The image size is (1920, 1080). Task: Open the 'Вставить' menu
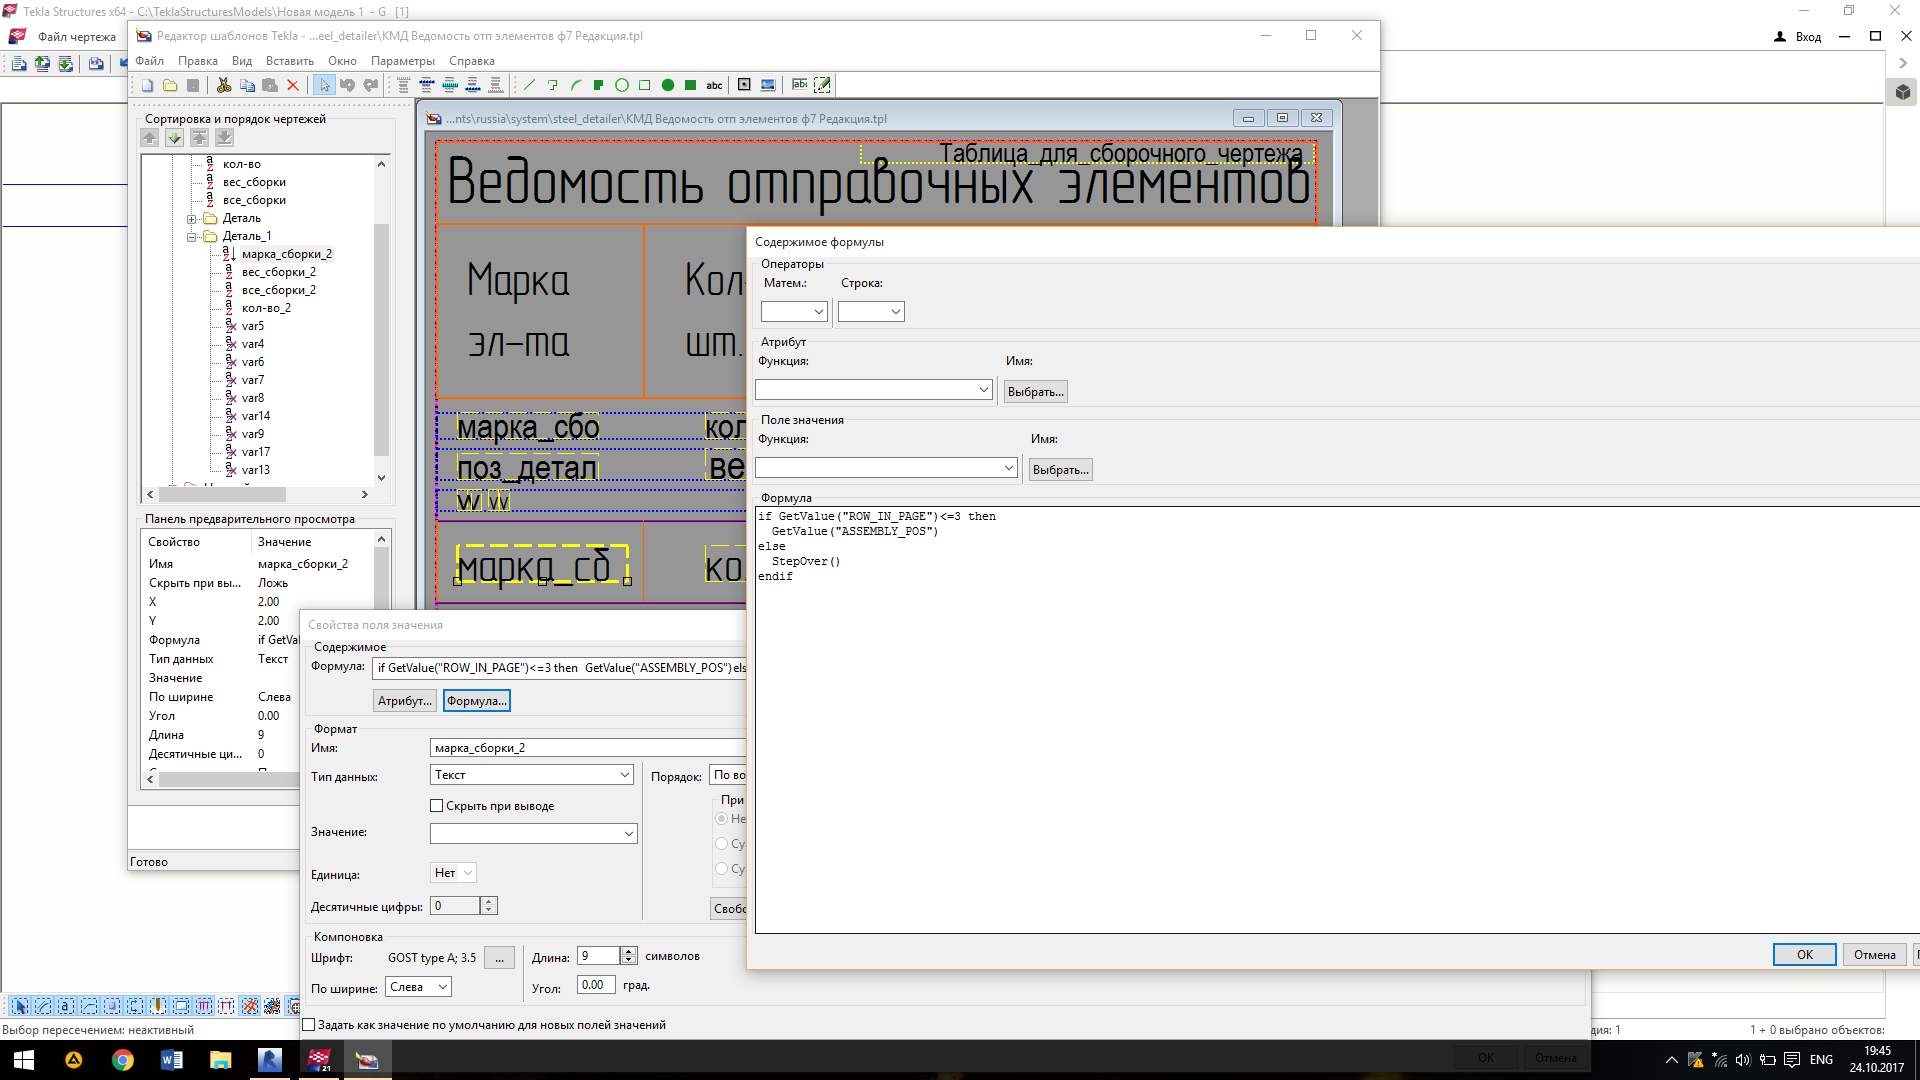click(289, 61)
